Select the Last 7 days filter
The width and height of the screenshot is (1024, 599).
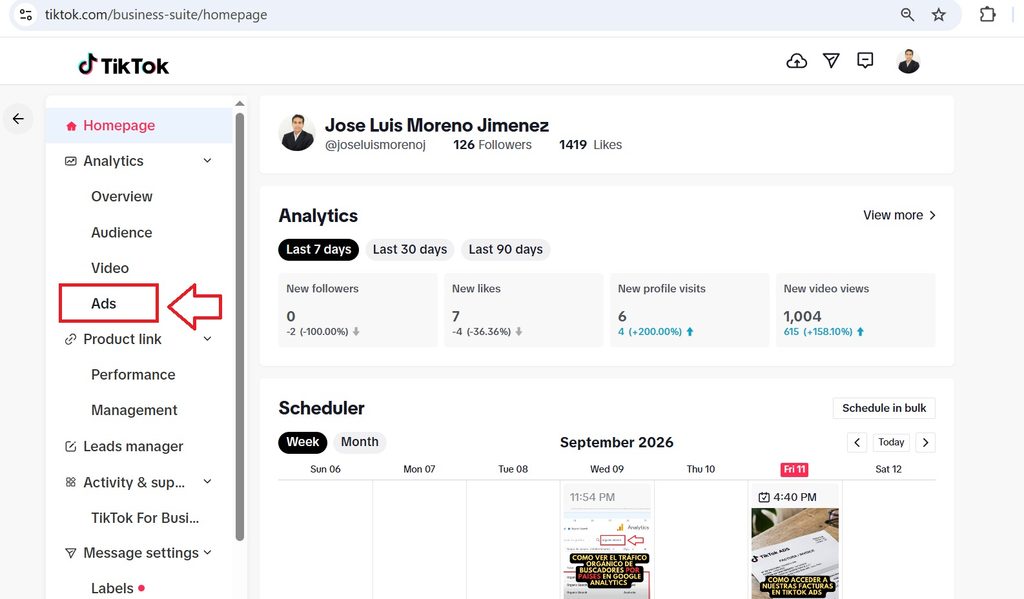[319, 250]
